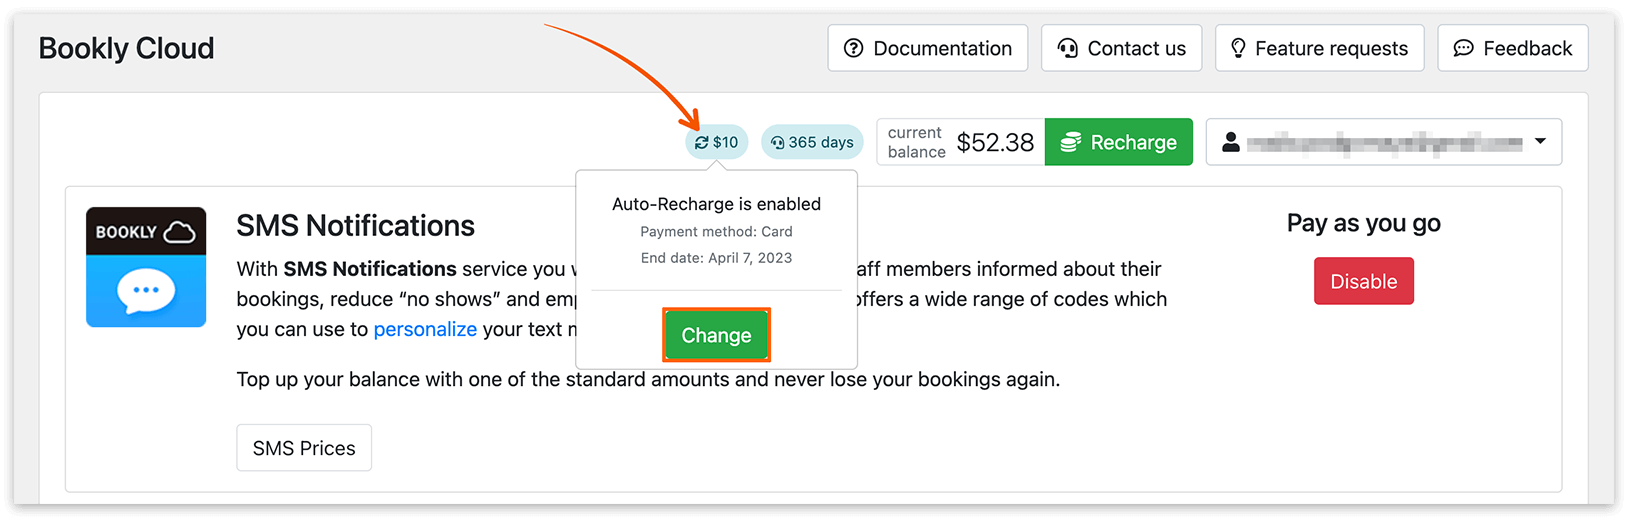Click the question mark icon in Documentation
Screen dimensions: 1628x518
click(853, 48)
